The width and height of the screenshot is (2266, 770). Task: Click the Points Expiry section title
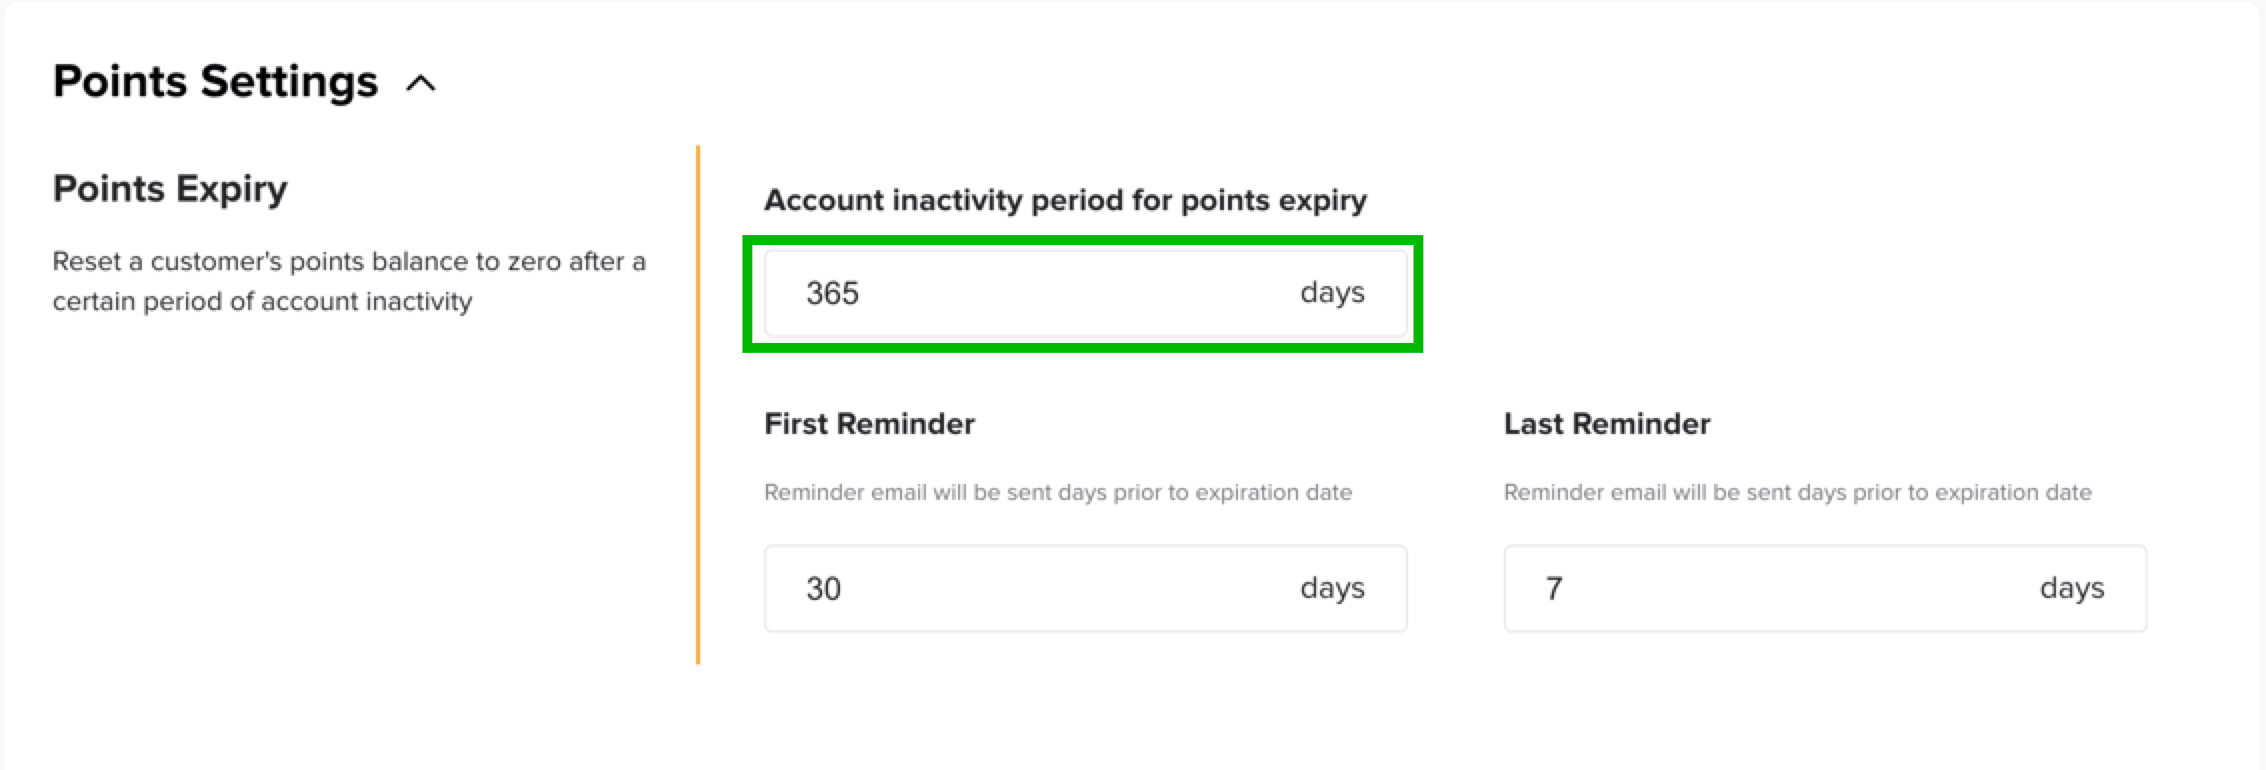click(169, 188)
